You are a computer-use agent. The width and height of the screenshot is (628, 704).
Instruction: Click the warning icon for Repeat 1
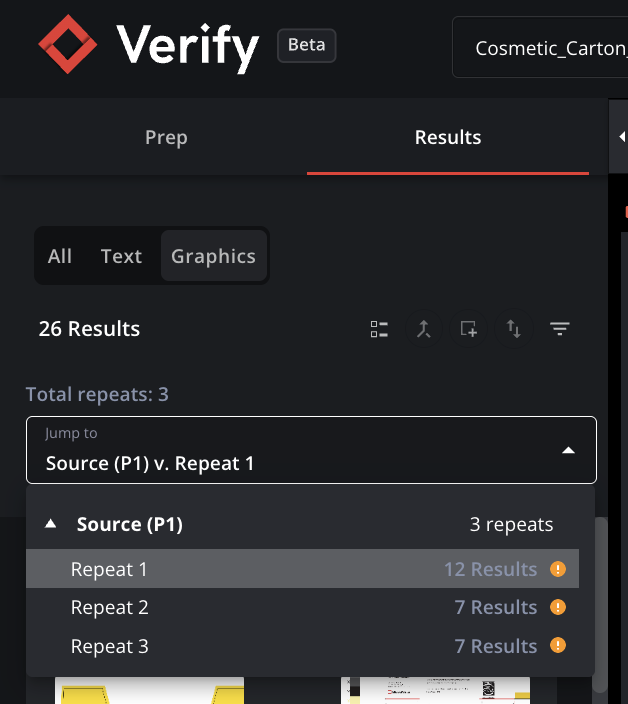click(558, 569)
